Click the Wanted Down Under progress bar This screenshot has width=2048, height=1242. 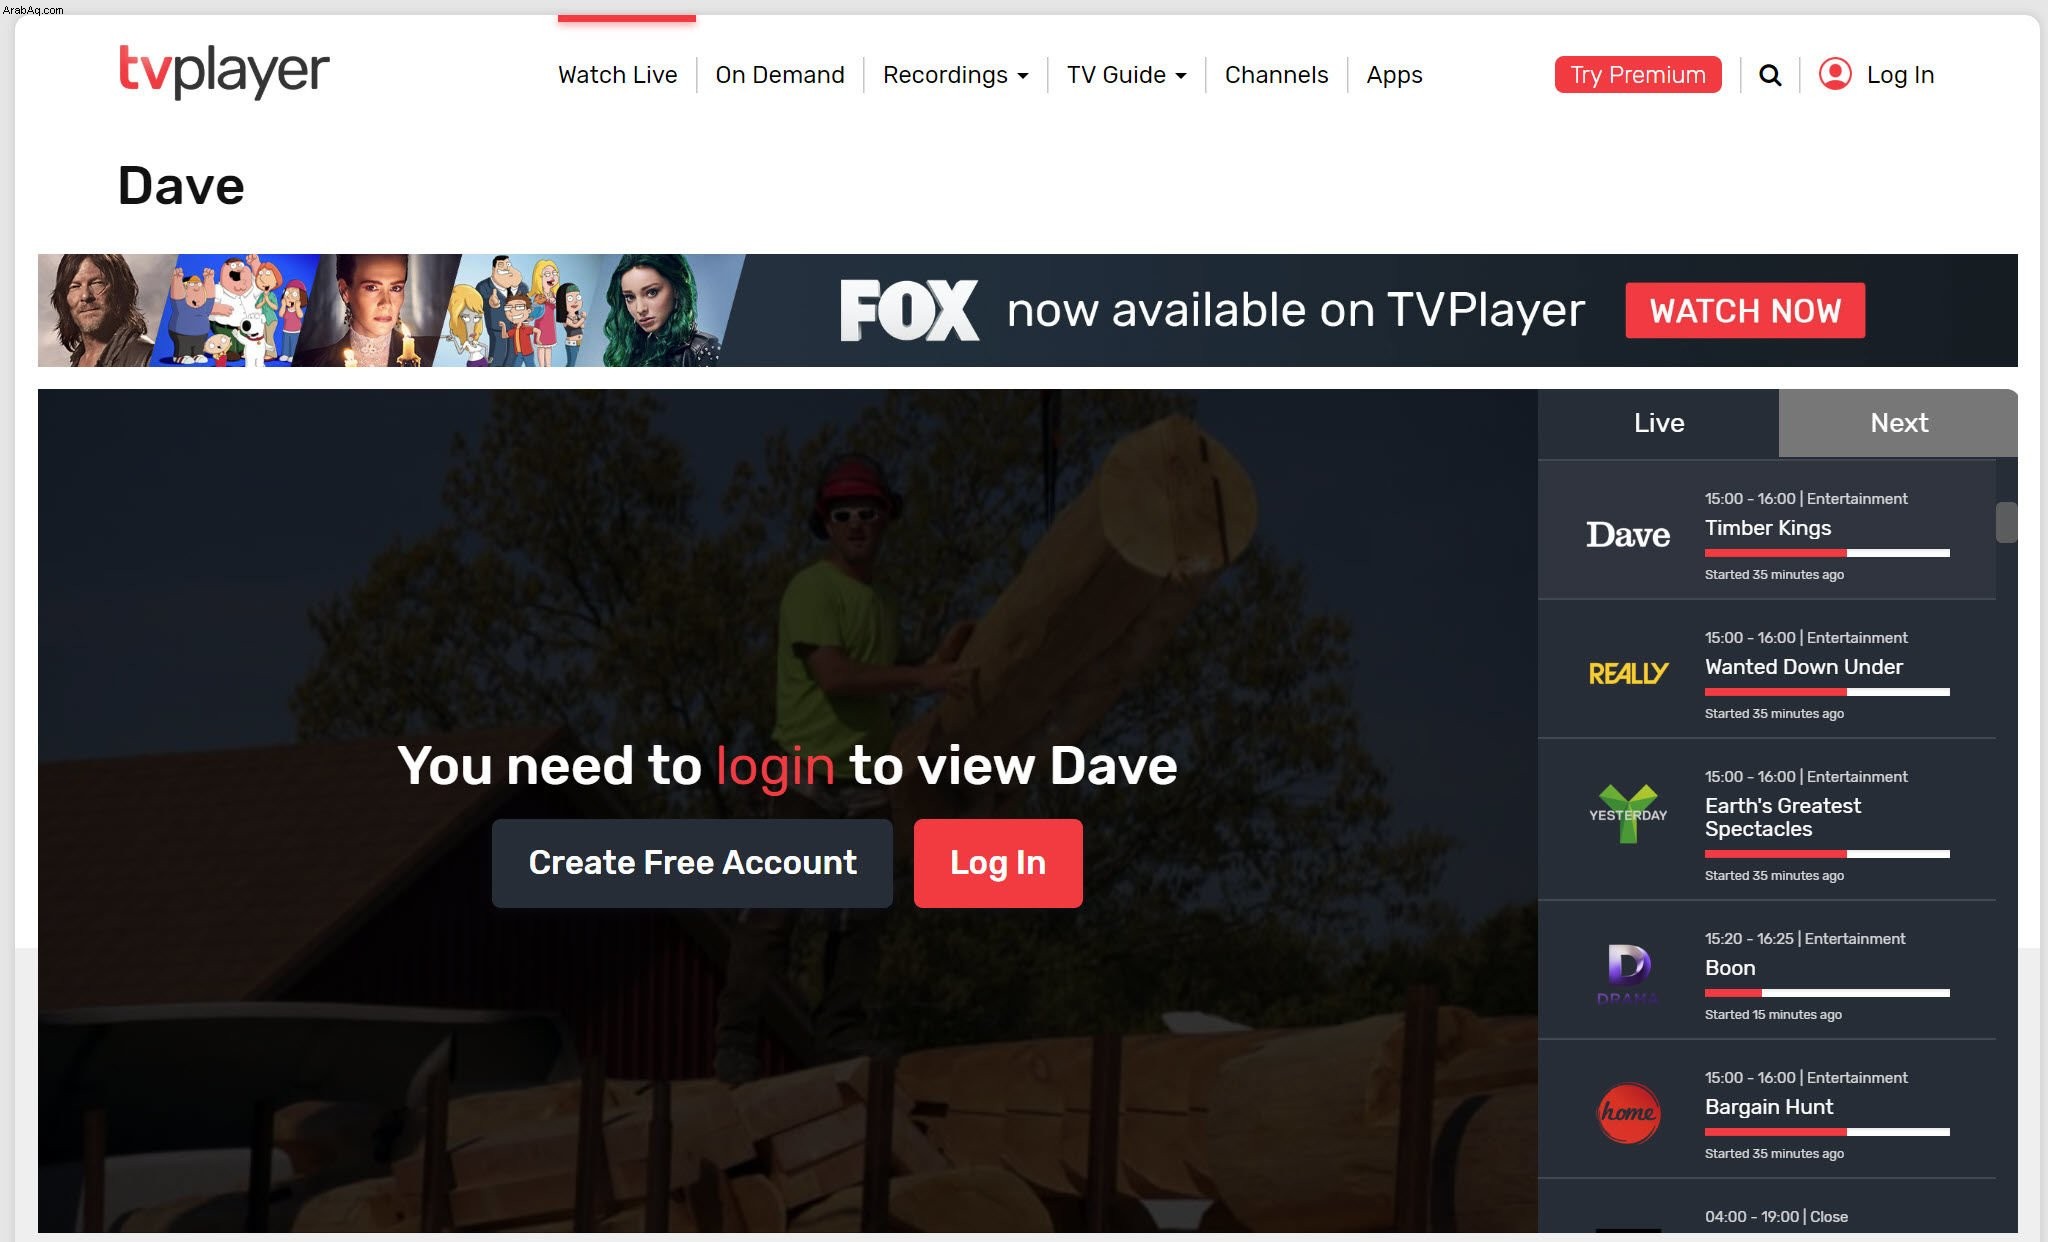1827,692
